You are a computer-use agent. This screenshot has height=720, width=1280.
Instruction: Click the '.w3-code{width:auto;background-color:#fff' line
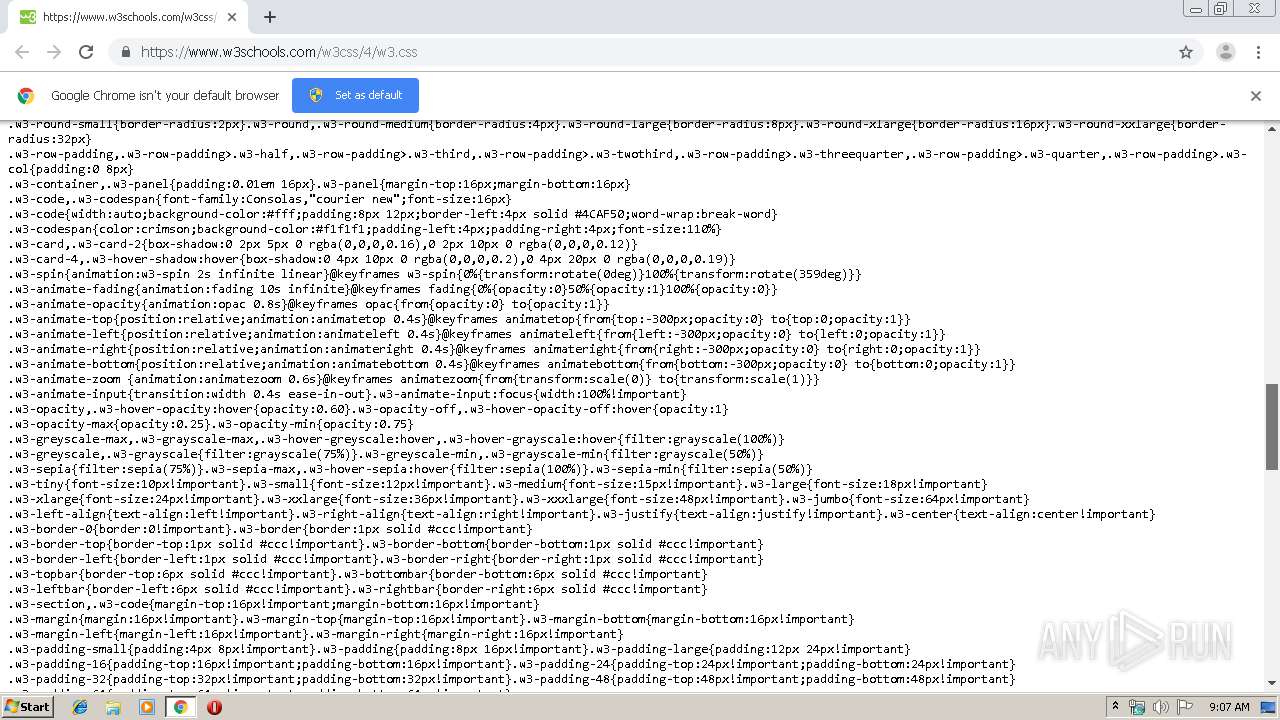392,214
